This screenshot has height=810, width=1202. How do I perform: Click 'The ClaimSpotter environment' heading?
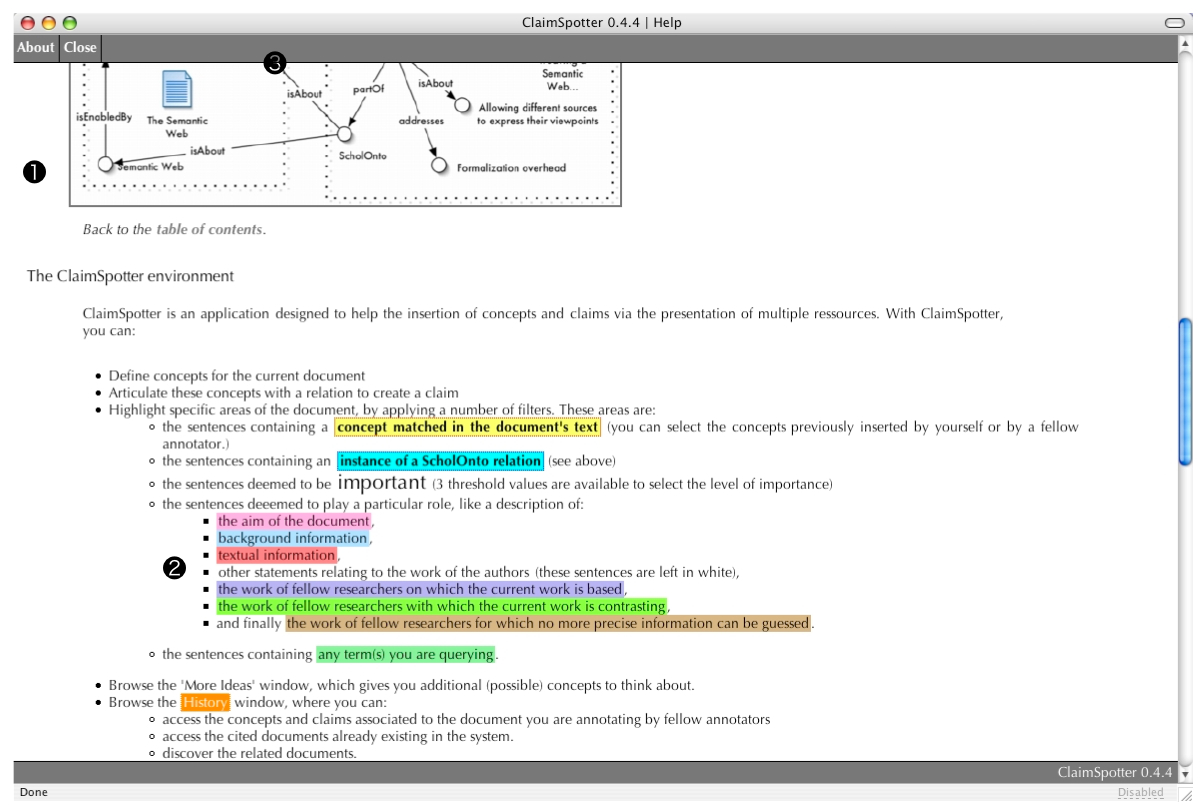130,276
